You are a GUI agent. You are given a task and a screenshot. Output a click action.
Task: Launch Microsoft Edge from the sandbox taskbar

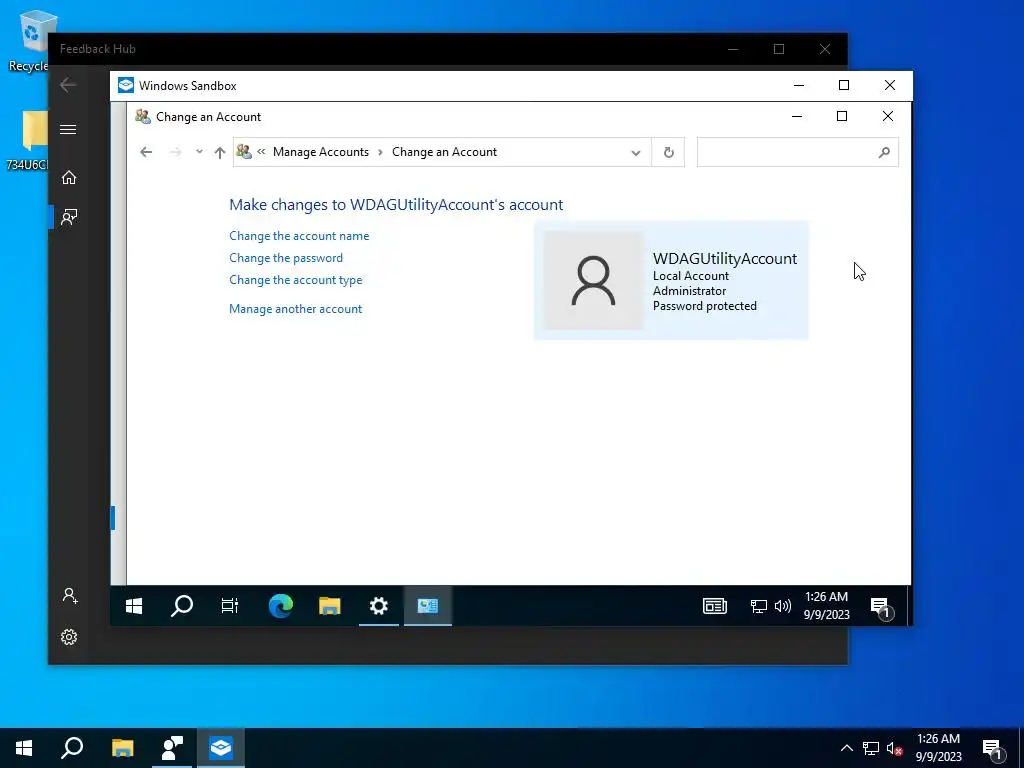pyautogui.click(x=281, y=606)
